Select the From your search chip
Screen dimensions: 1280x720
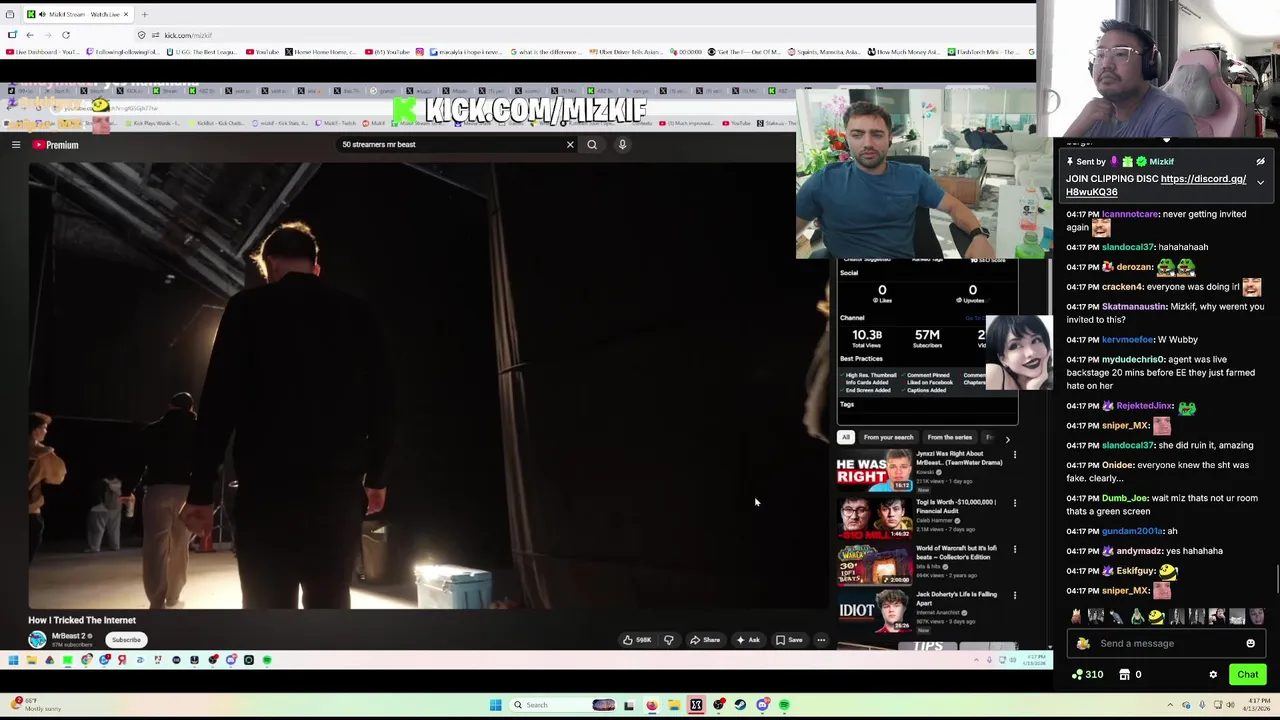coord(888,437)
